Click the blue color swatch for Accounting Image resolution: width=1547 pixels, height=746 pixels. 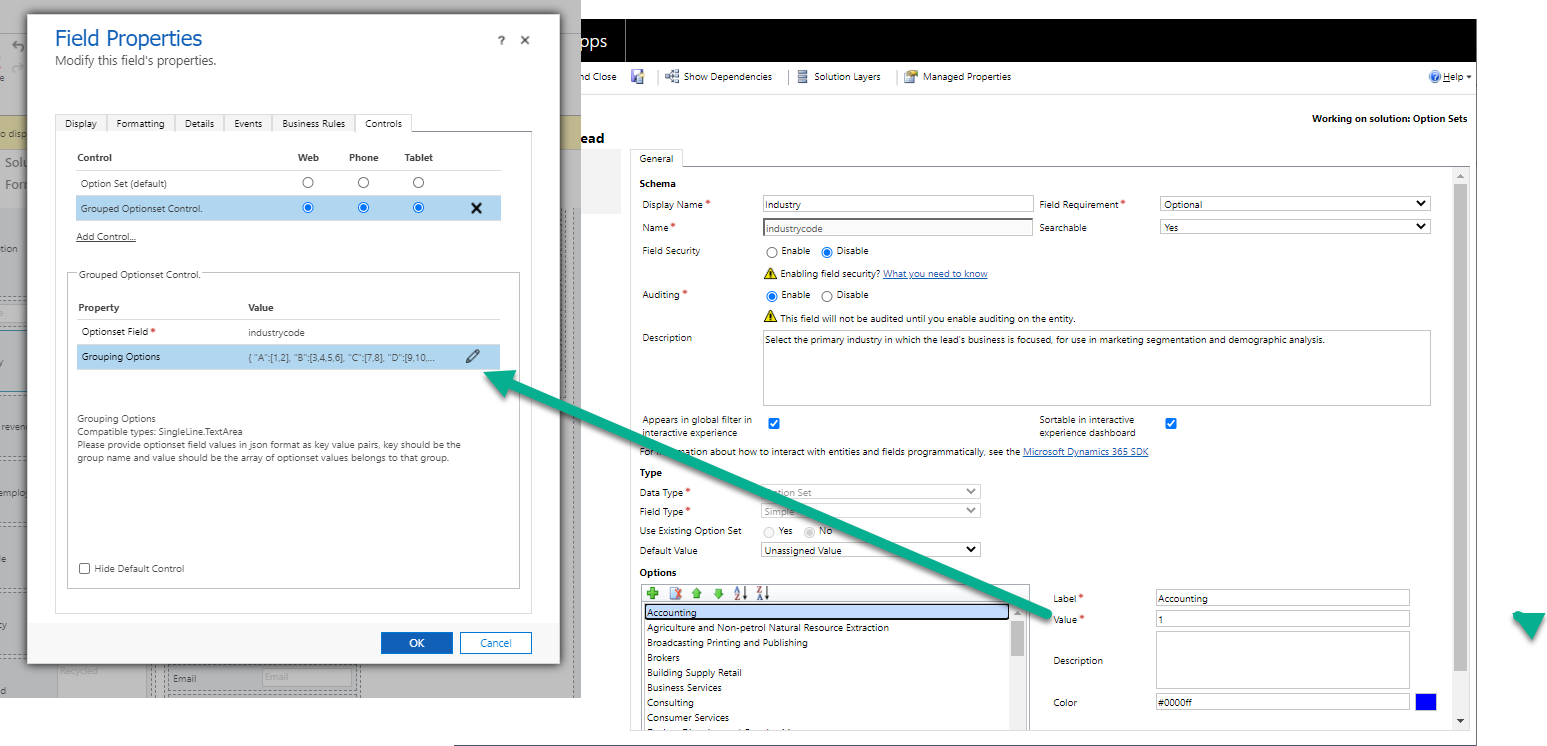click(1426, 701)
